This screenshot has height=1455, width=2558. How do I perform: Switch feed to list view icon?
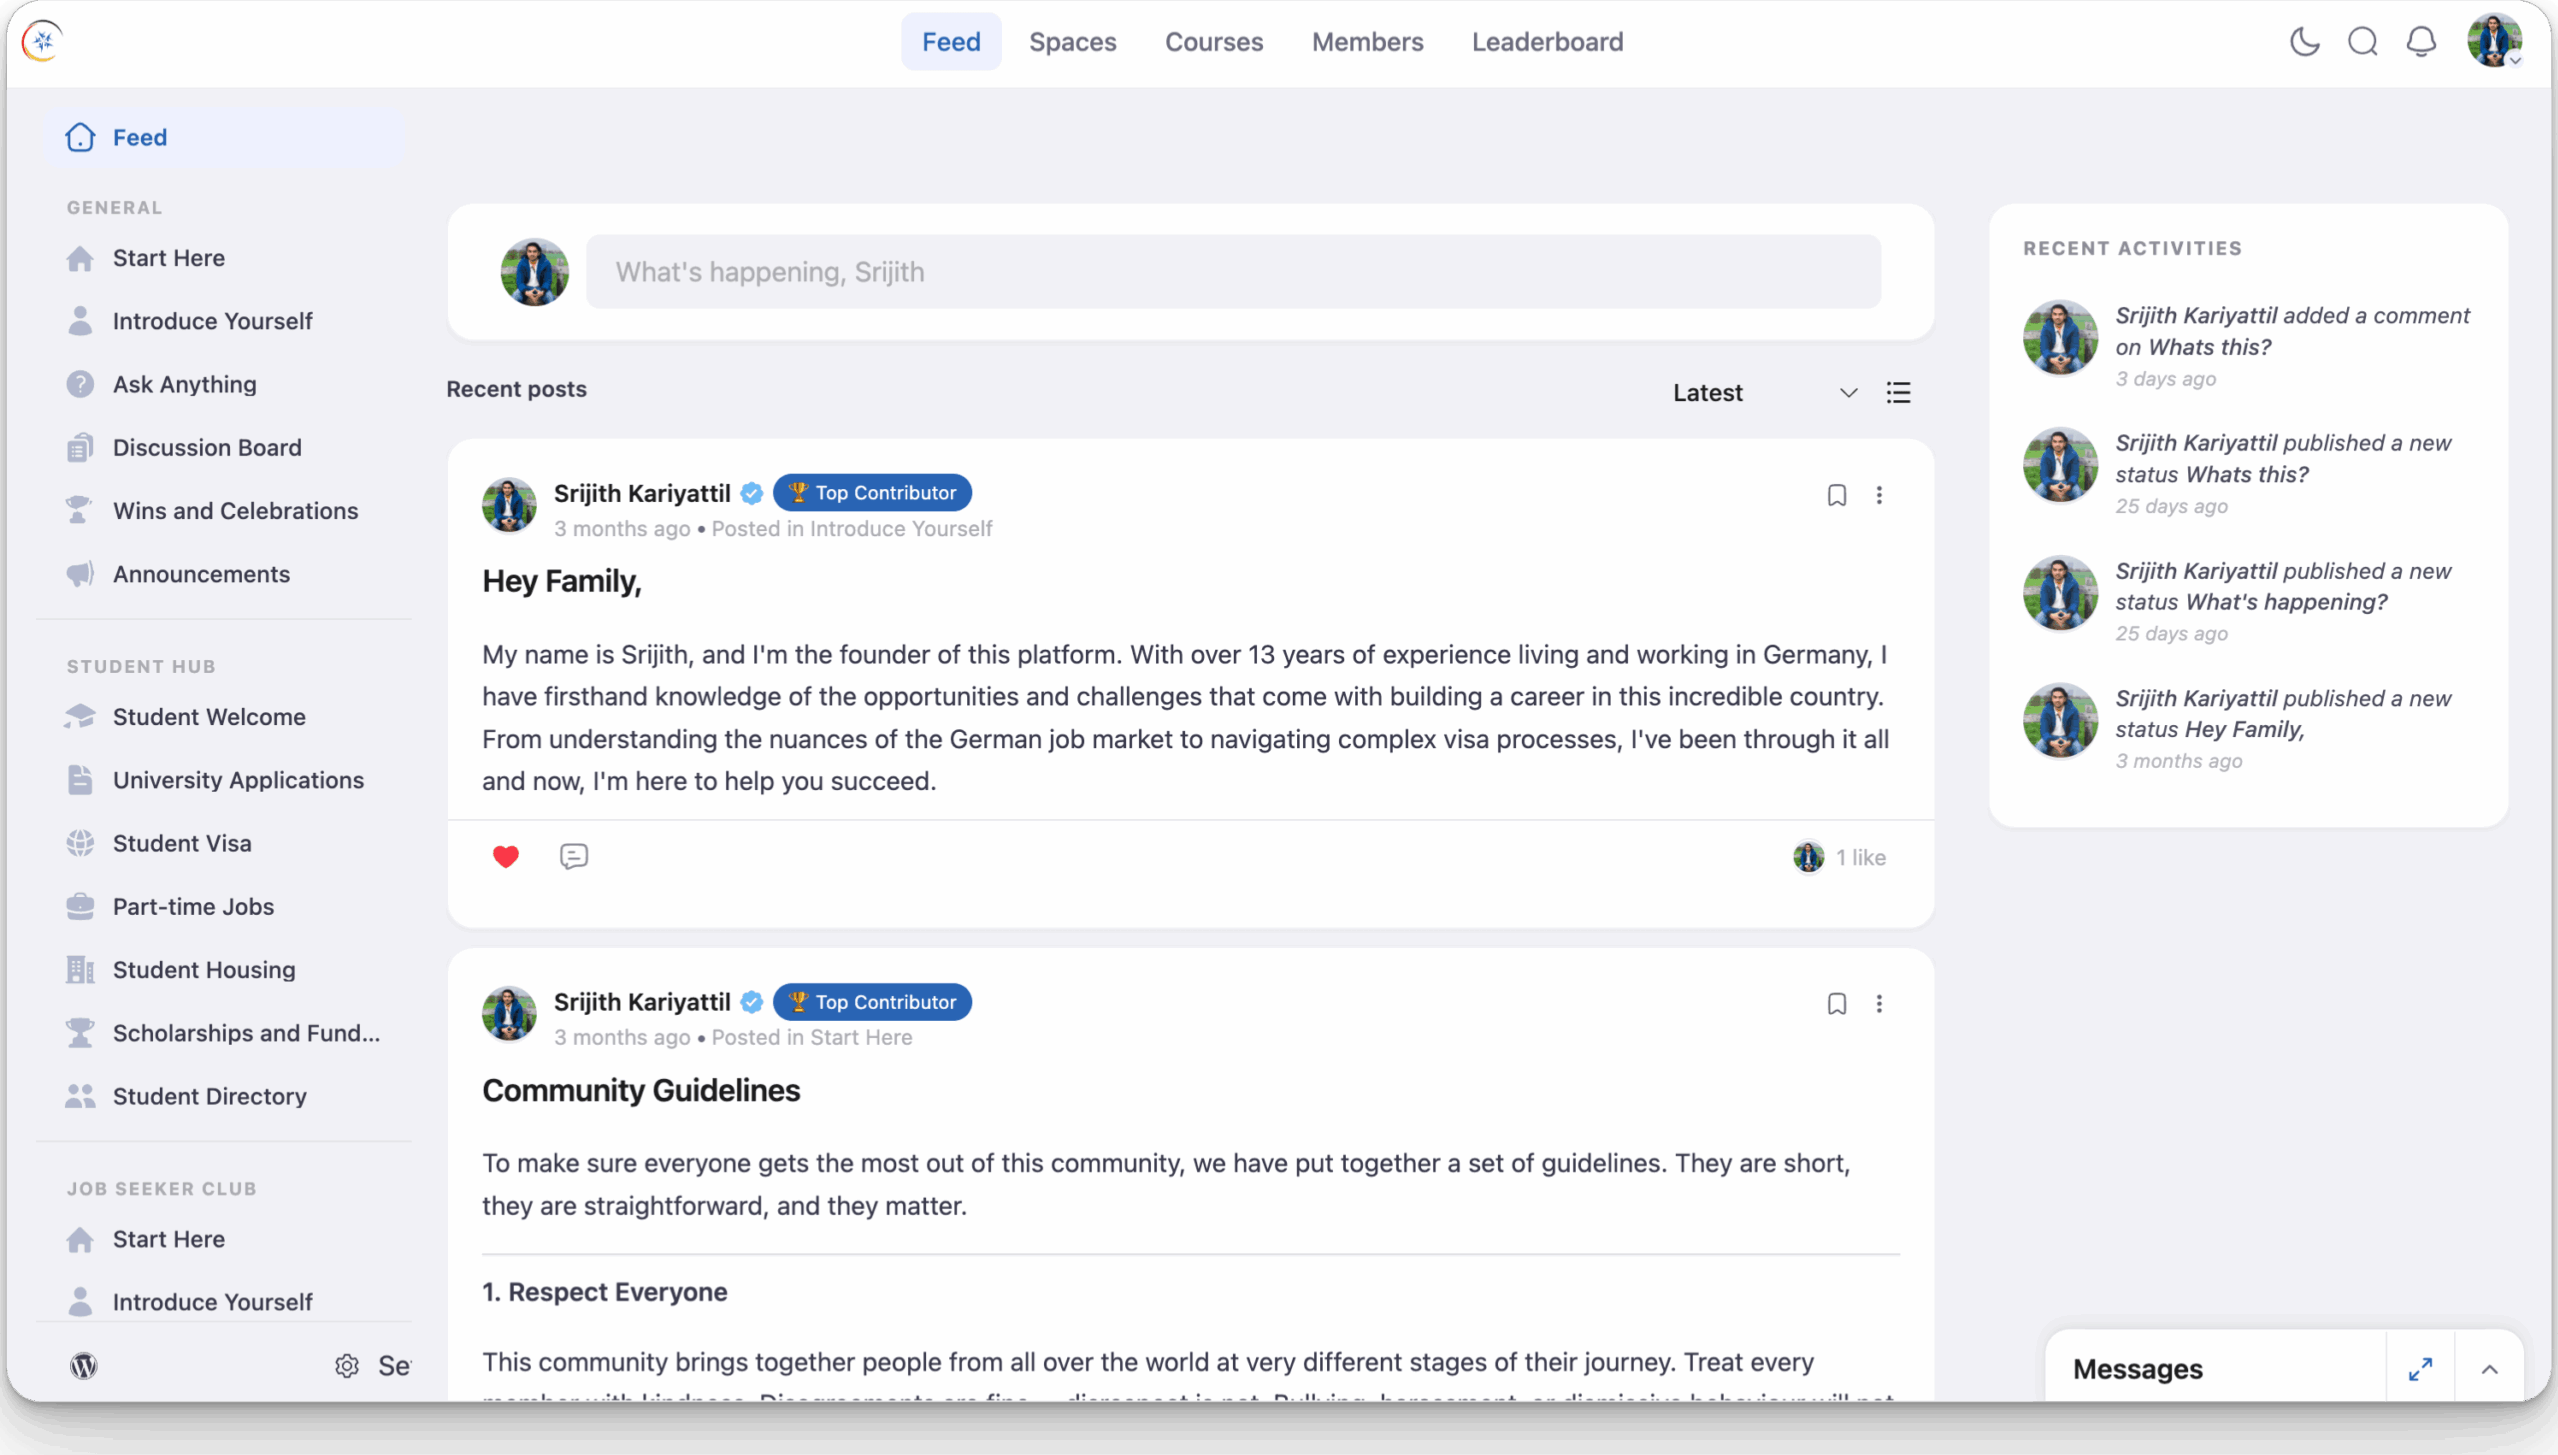coord(1898,393)
